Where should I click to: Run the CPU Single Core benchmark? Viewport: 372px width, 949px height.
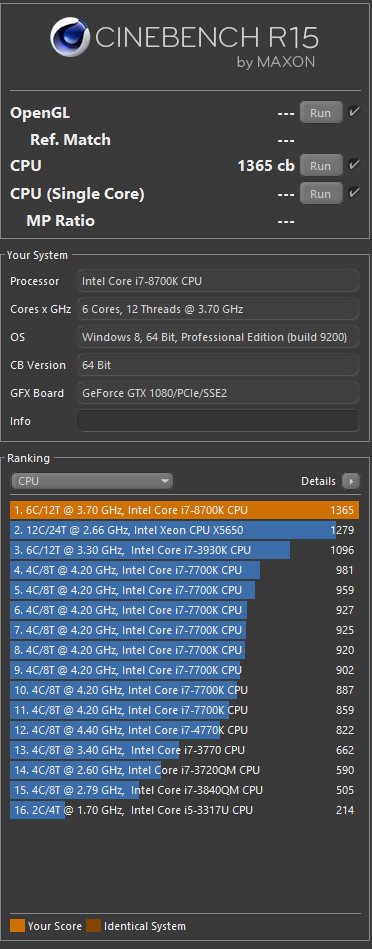(321, 194)
